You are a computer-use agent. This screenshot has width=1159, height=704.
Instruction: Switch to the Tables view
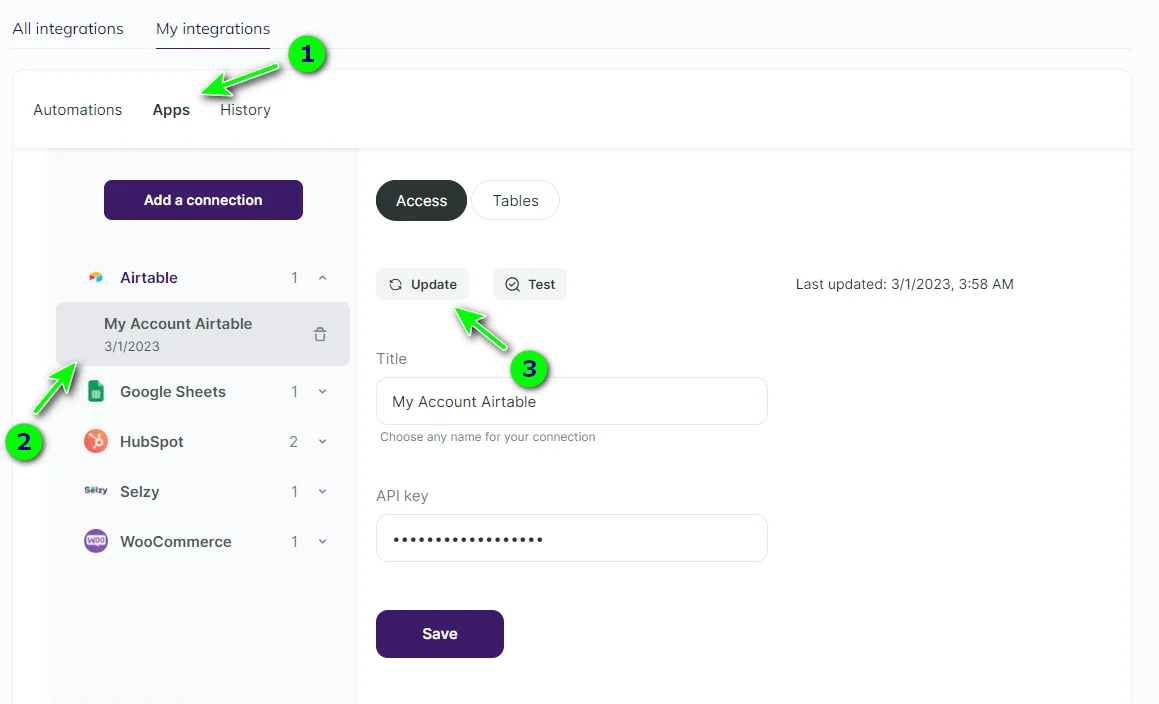(515, 200)
